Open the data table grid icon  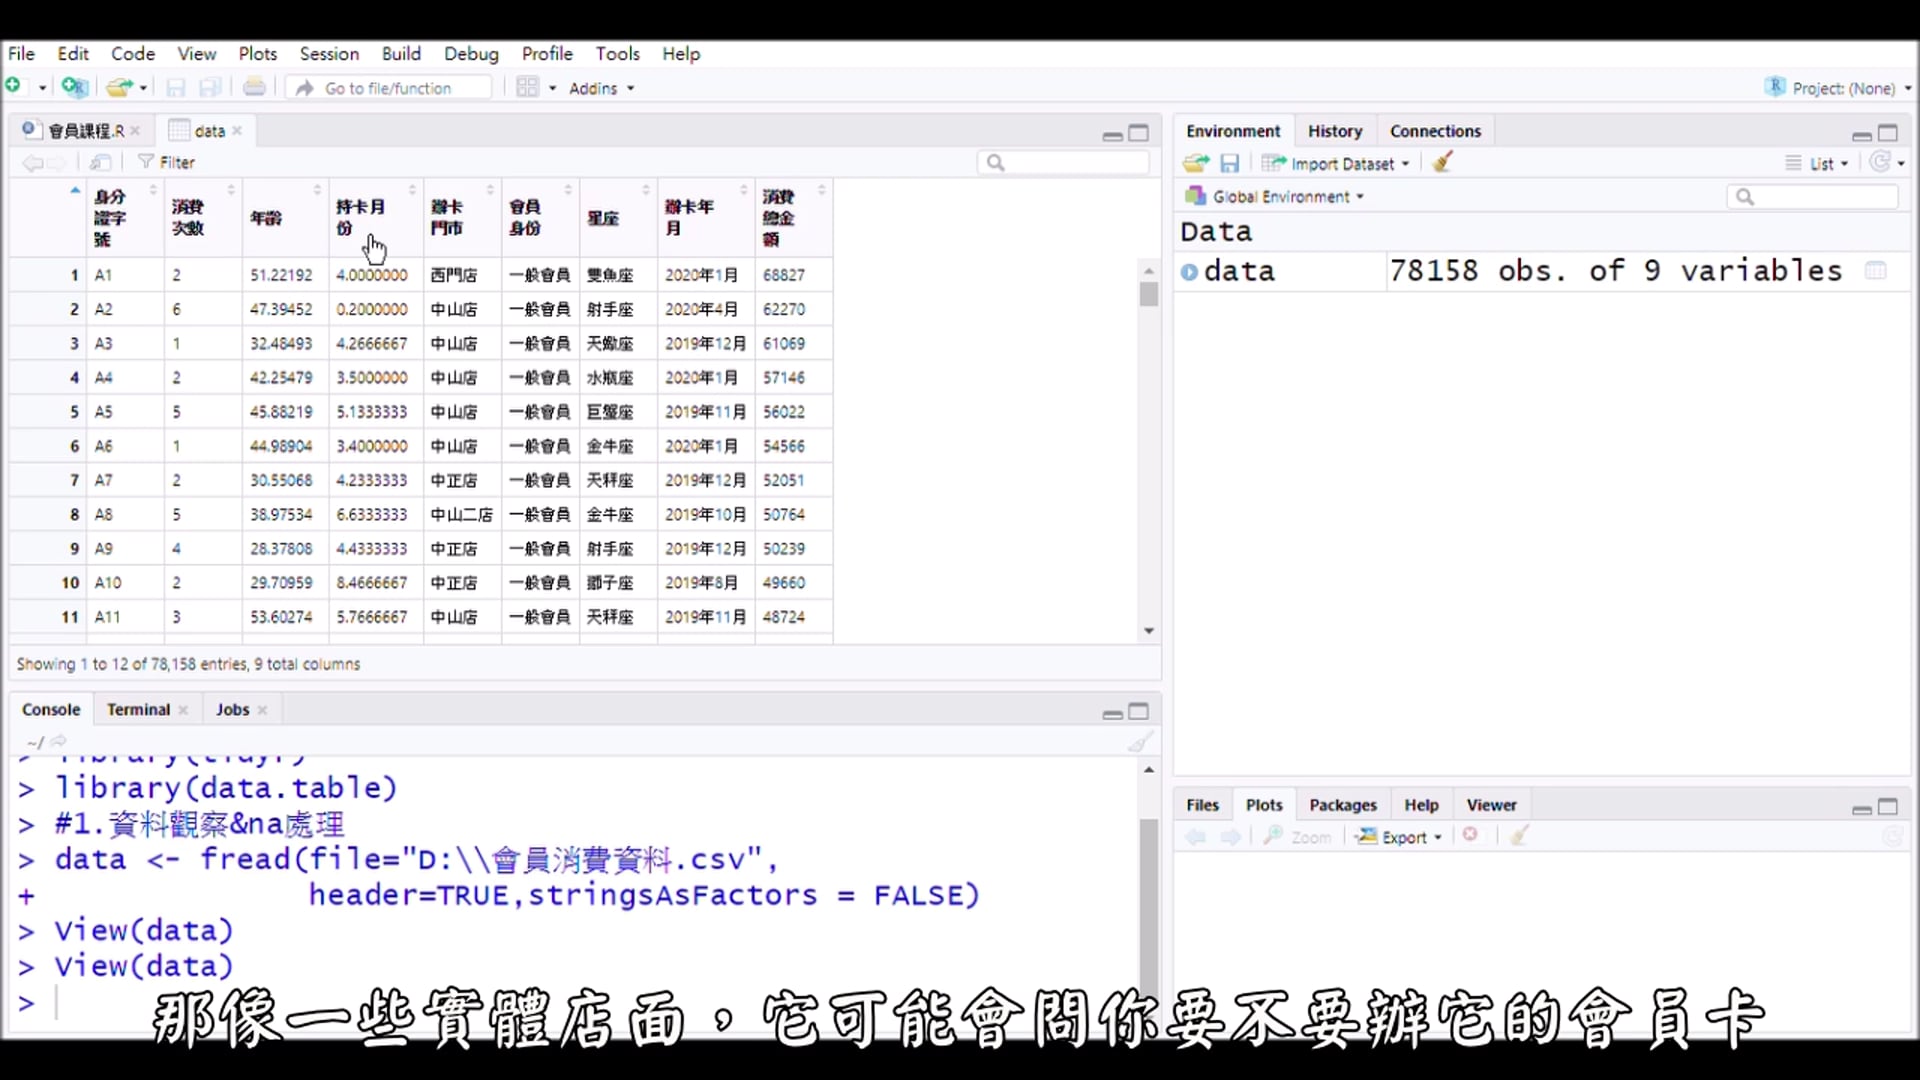pos(1876,271)
